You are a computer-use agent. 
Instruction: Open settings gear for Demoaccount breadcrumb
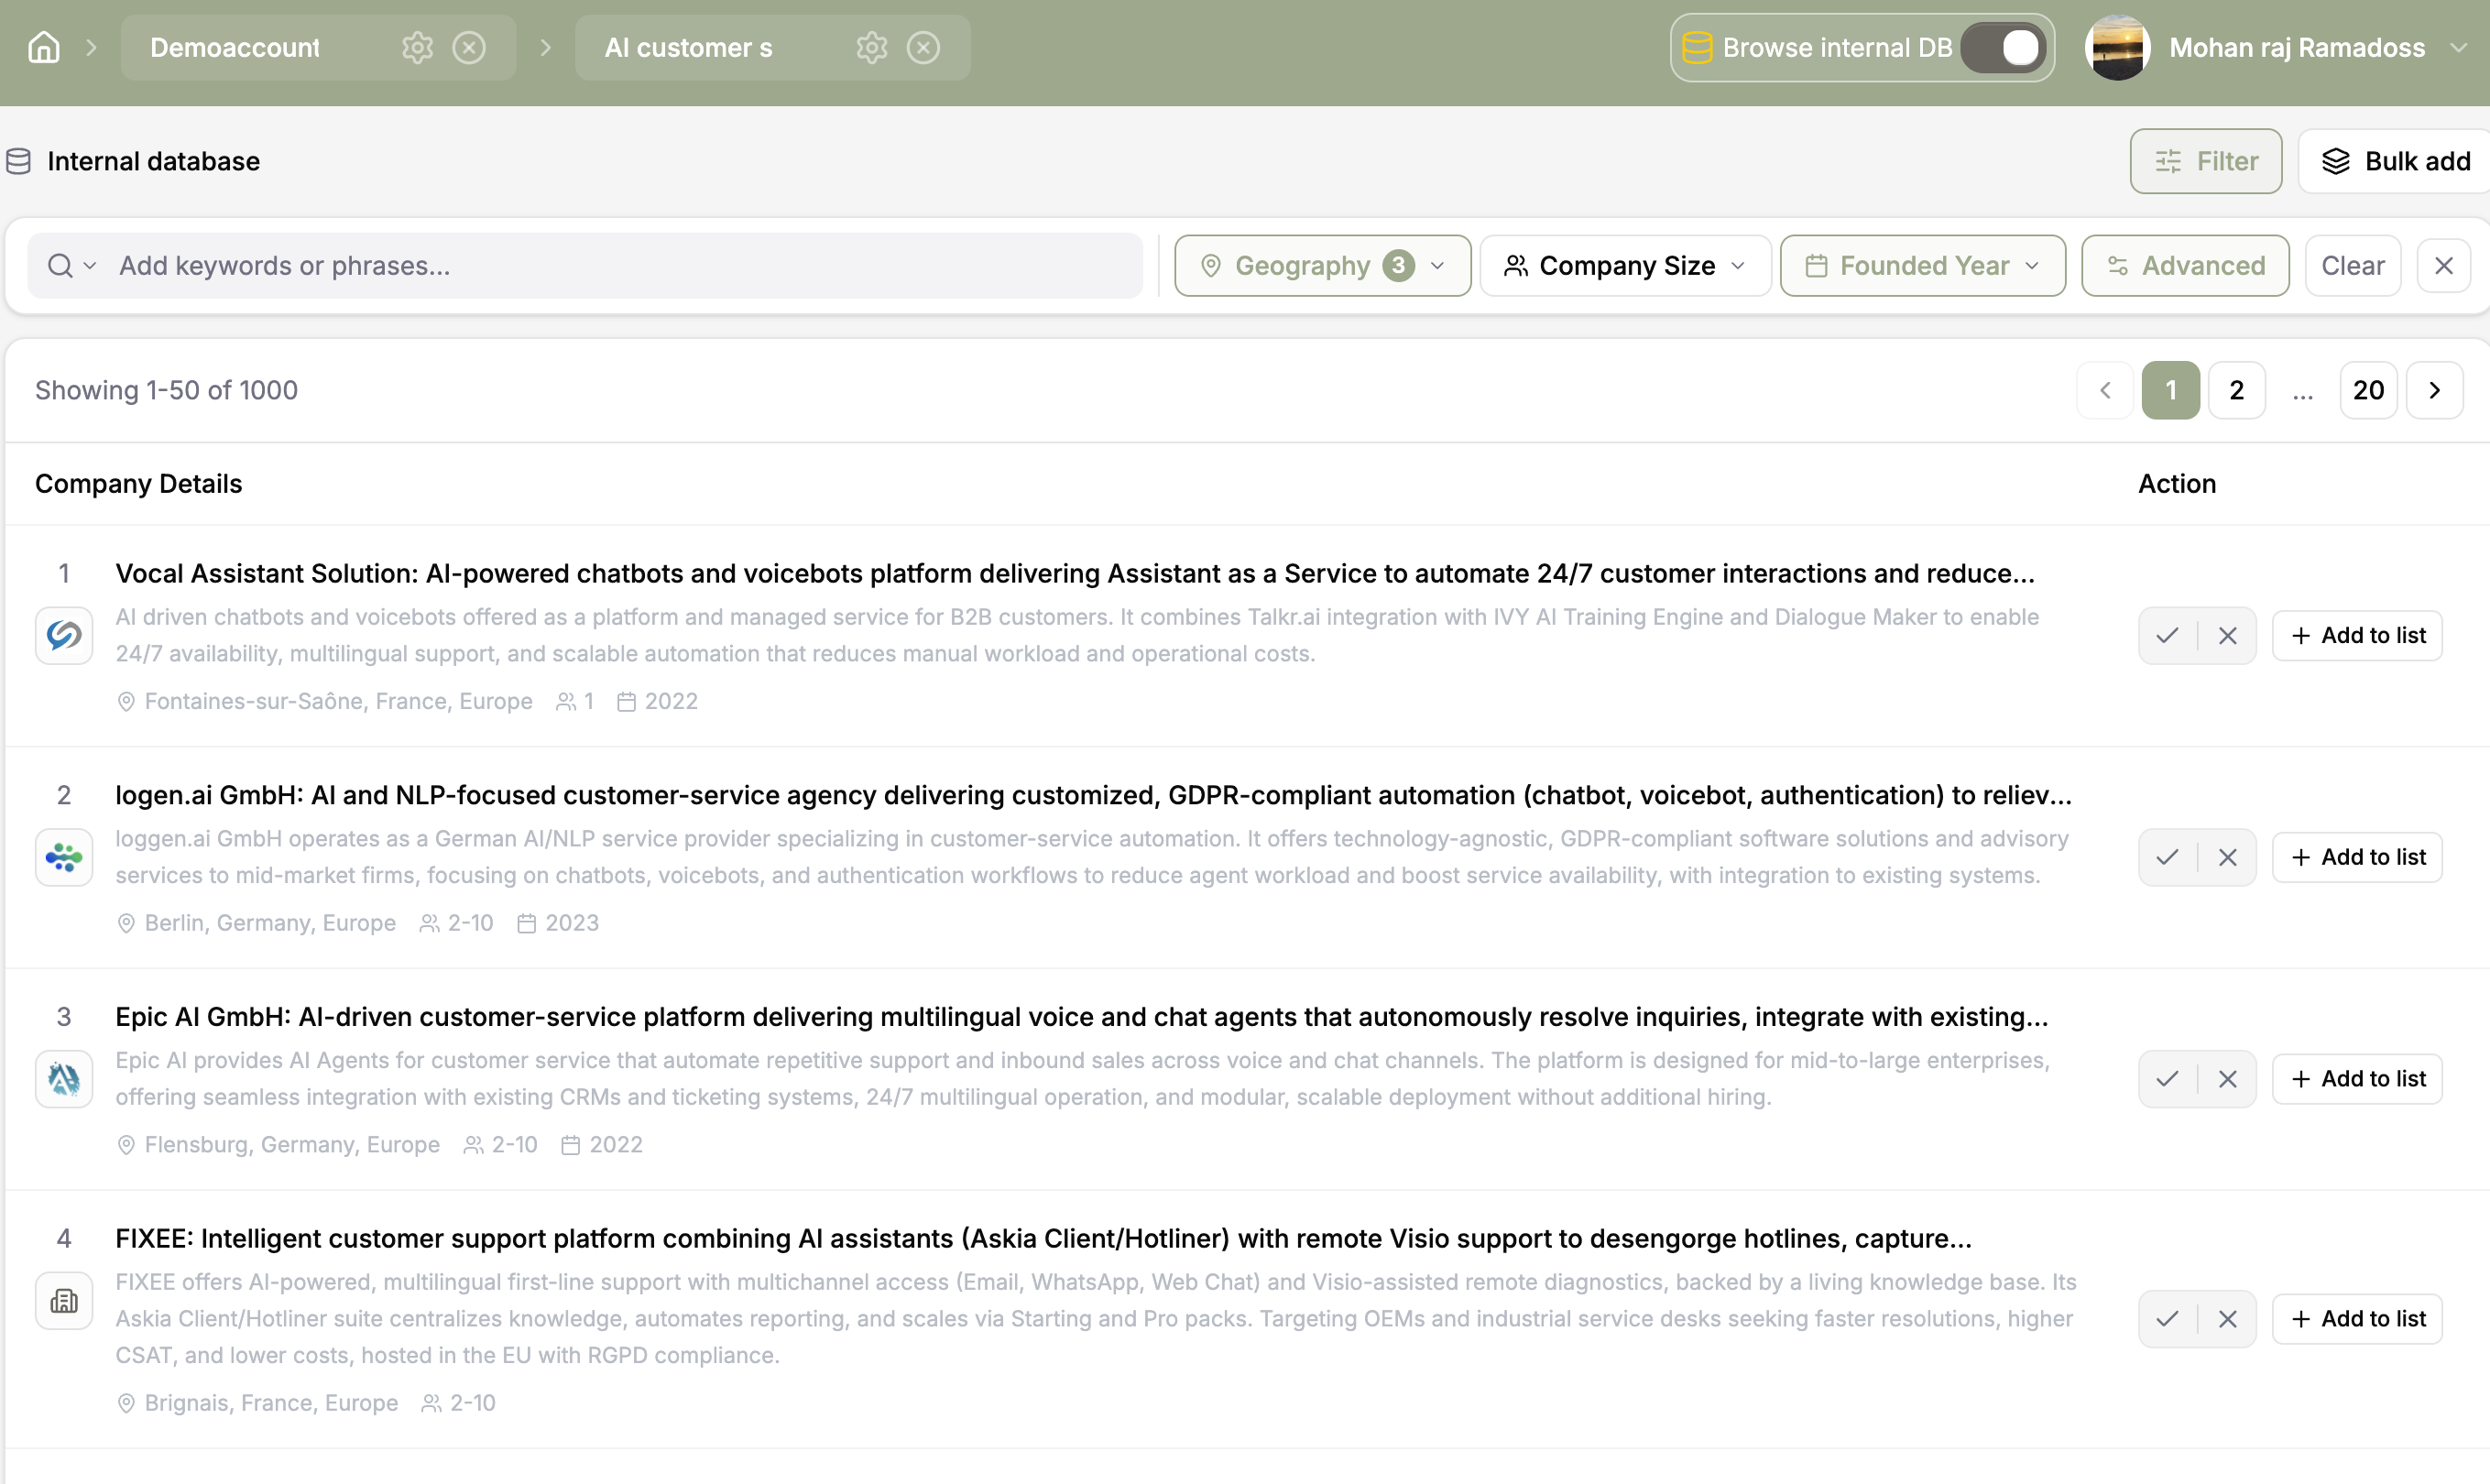pos(417,47)
